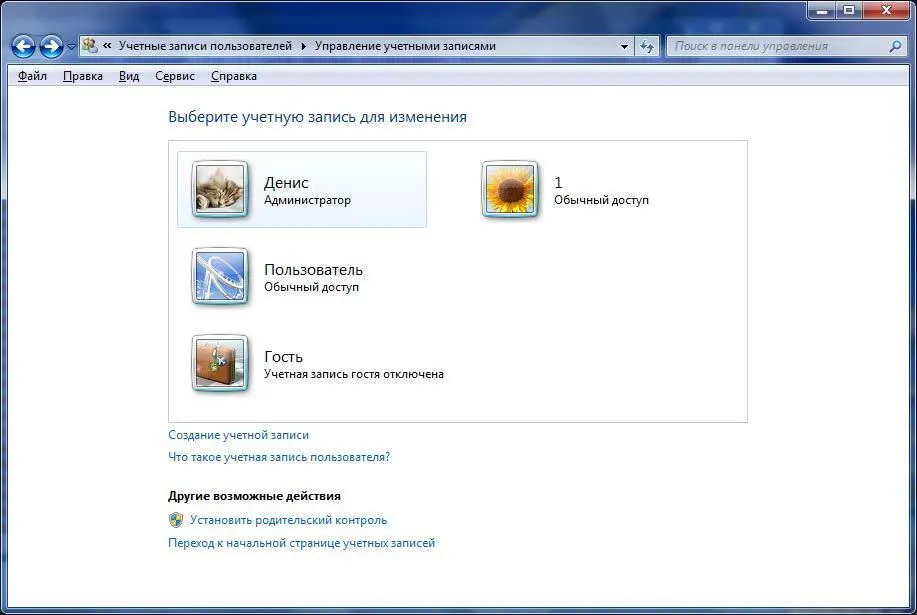
Task: Open the recent pages dropdown arrow
Action: pos(71,47)
